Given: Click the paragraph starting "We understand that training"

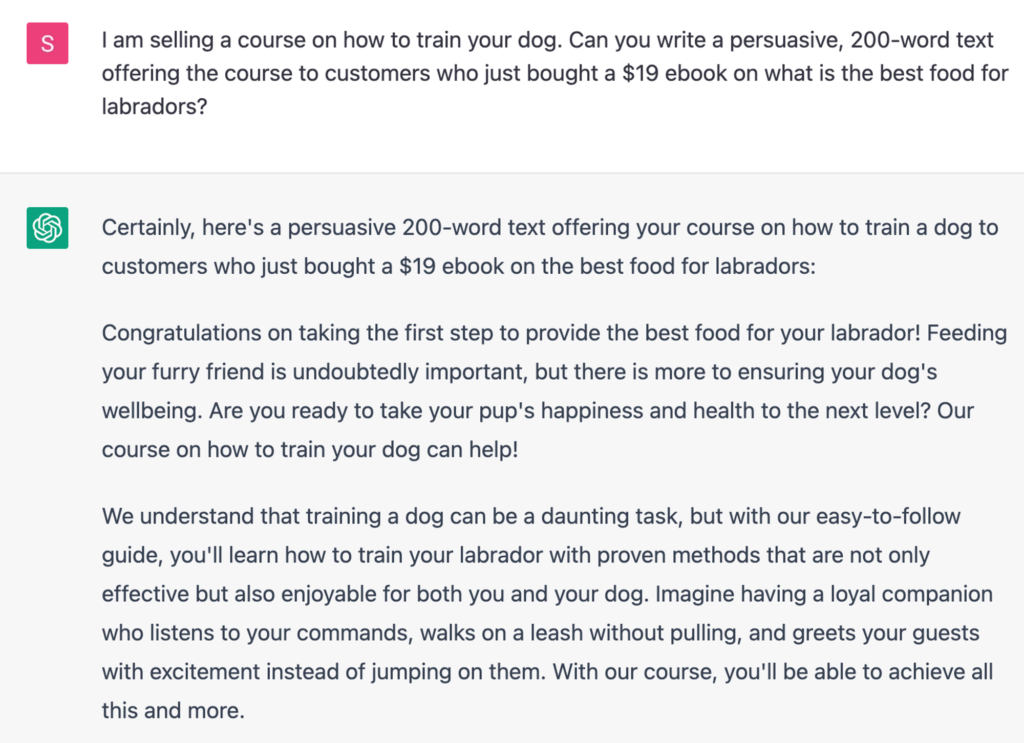Looking at the screenshot, I should click(547, 613).
